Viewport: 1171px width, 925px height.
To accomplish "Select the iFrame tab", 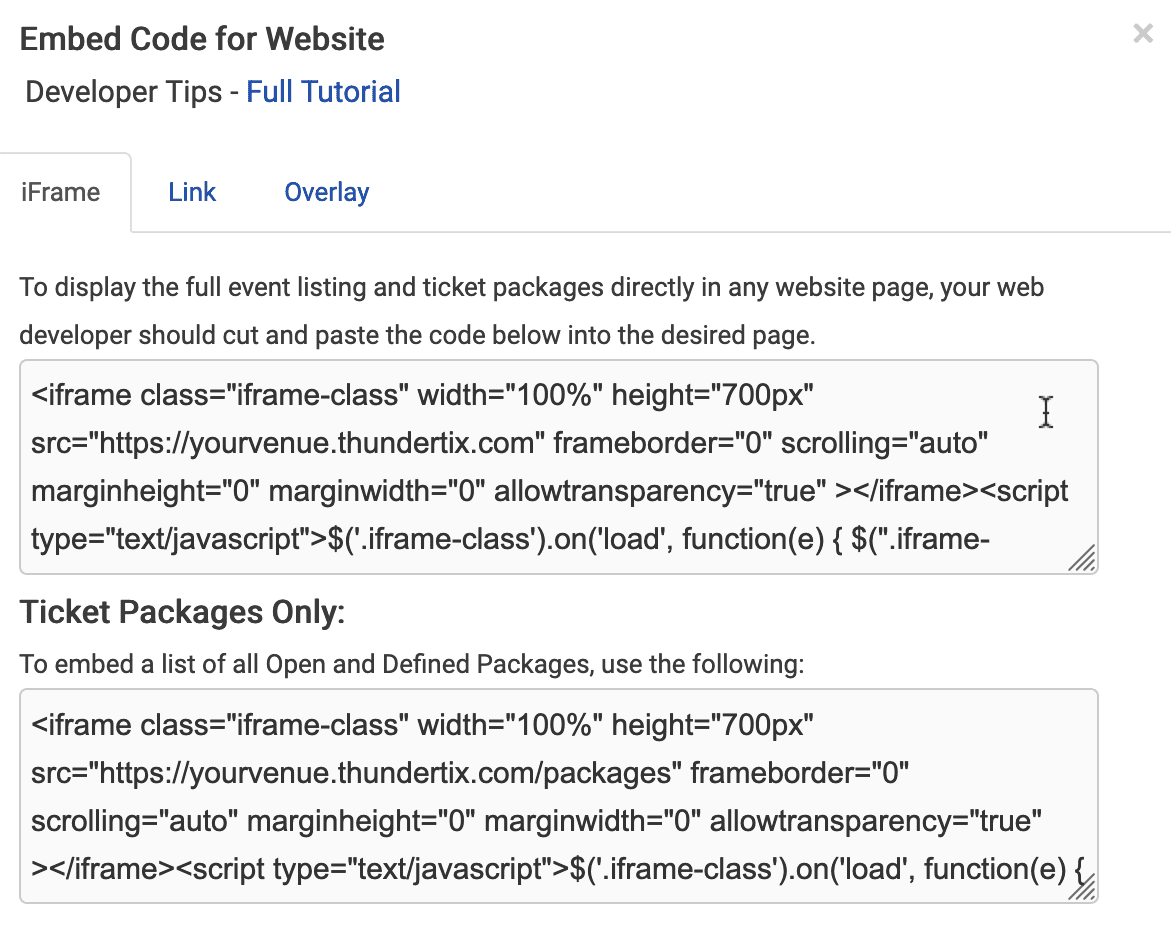I will click(60, 192).
